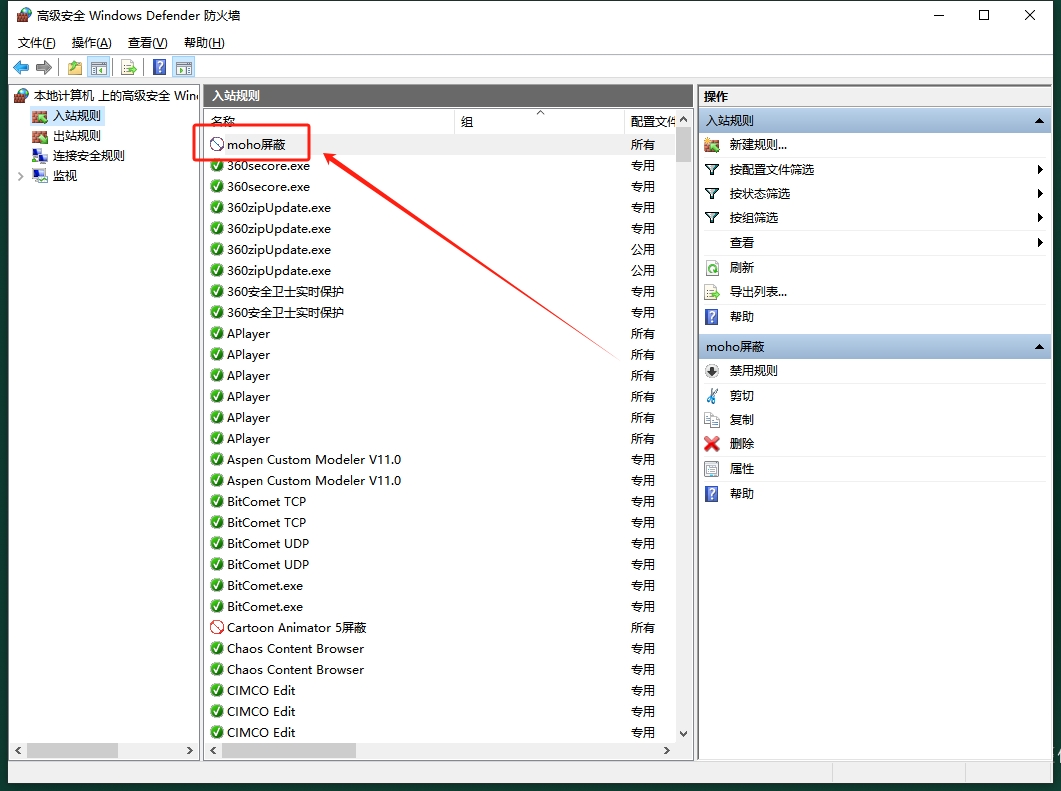Open the 操作(A) menu
The height and width of the screenshot is (791, 1061).
(x=91, y=43)
